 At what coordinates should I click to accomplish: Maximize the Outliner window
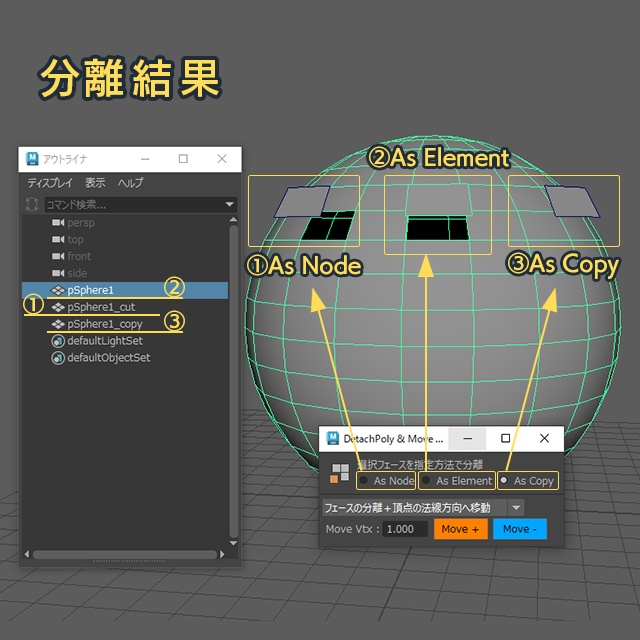point(183,159)
